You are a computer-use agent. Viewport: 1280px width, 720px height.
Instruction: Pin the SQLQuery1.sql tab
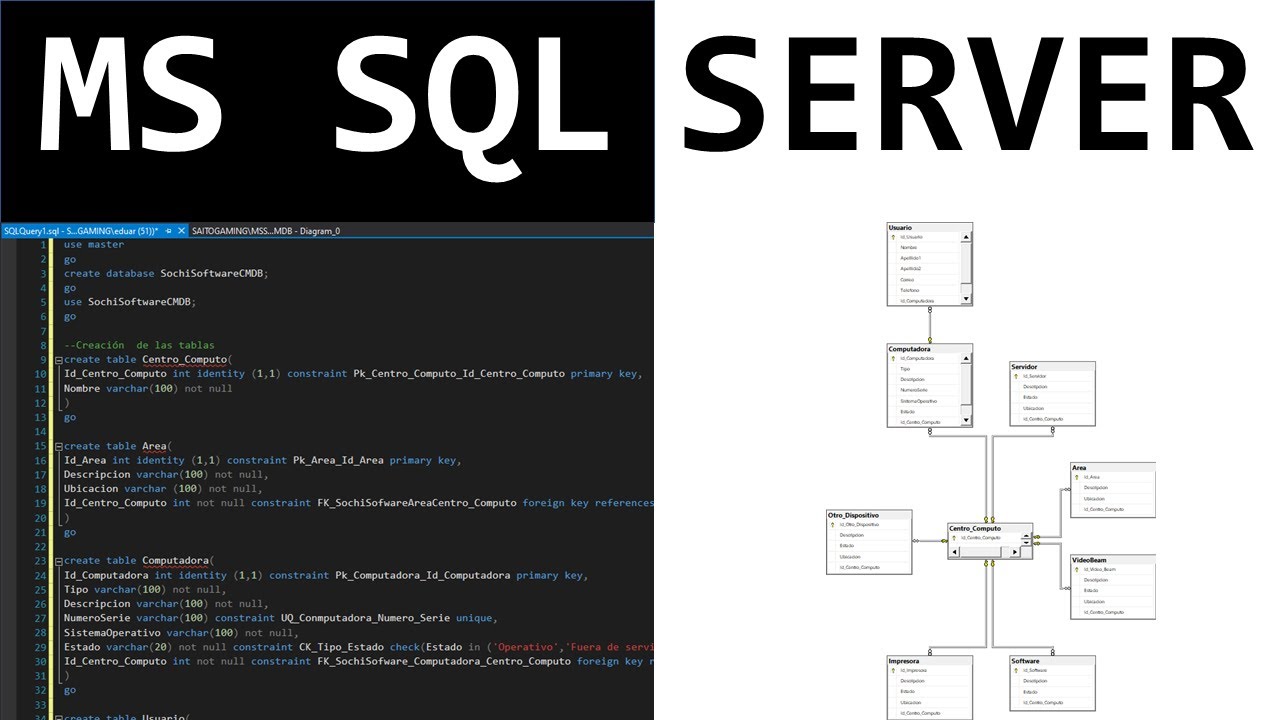[169, 230]
